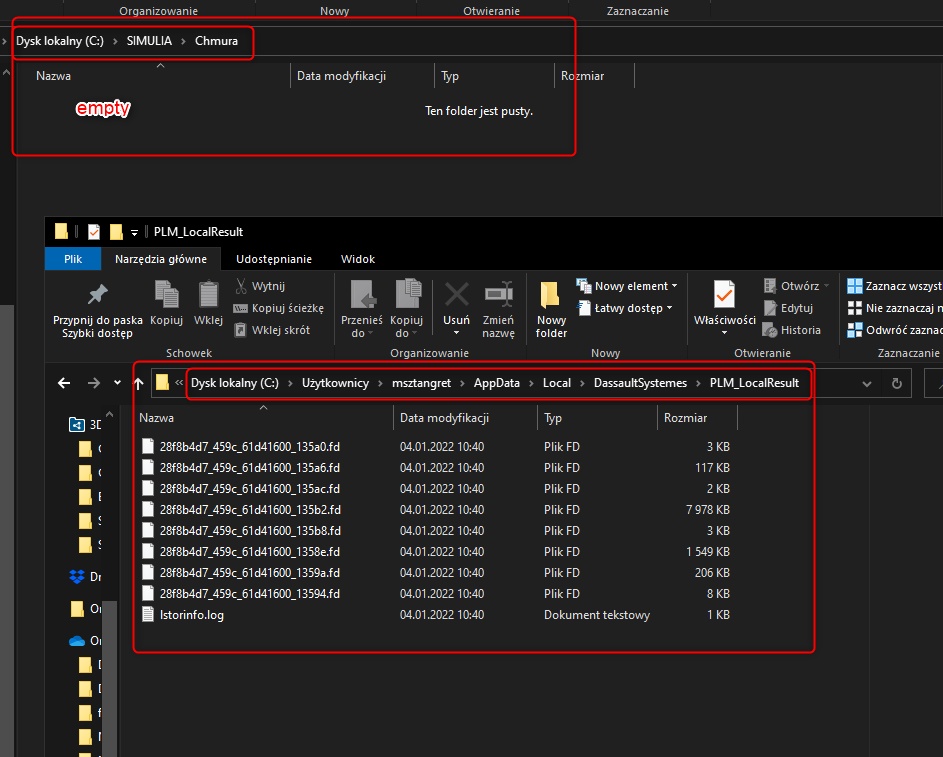943x757 pixels.
Task: Click Edytuj in the Otwieranie group
Action: click(x=788, y=308)
